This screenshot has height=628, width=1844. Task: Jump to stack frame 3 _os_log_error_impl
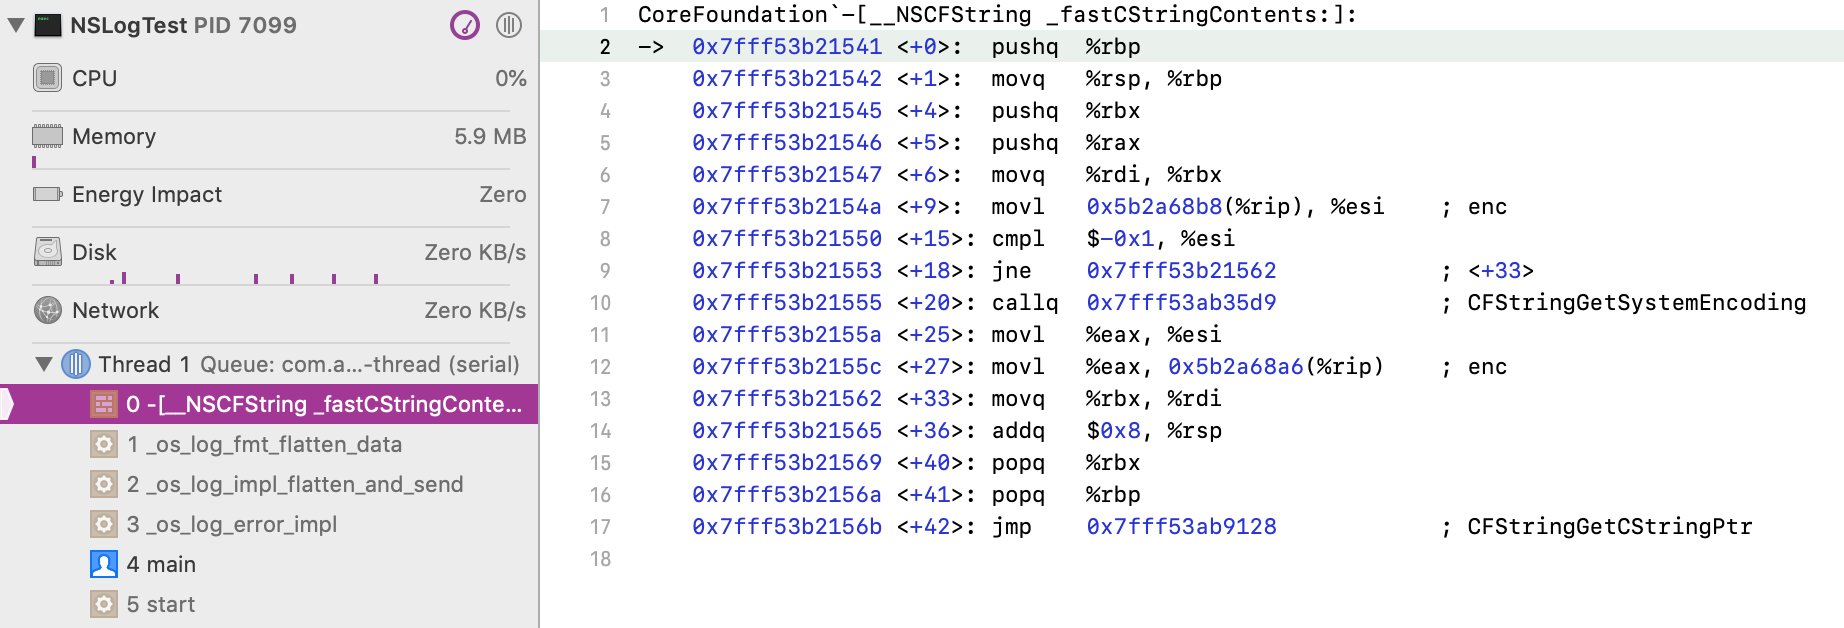[x=231, y=524]
